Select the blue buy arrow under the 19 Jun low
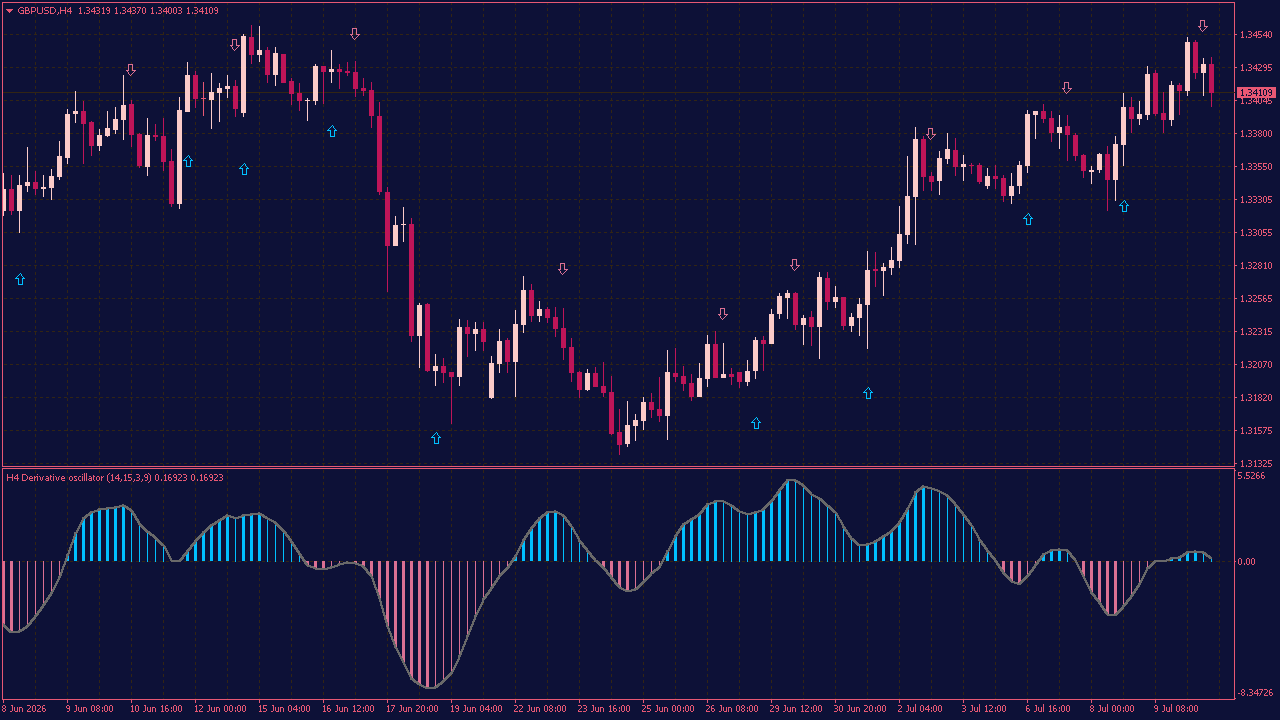Image resolution: width=1280 pixels, height=720 pixels. (436, 438)
